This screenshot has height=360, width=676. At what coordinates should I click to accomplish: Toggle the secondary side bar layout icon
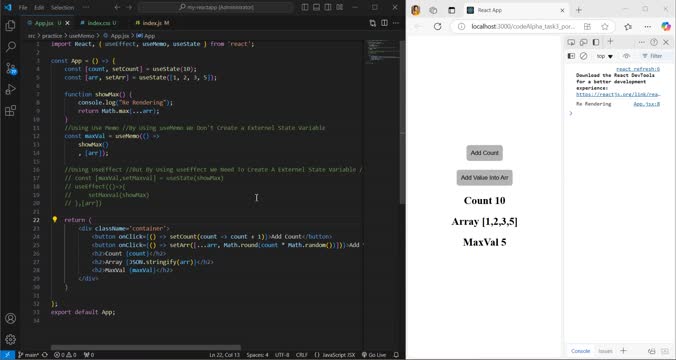point(328,7)
